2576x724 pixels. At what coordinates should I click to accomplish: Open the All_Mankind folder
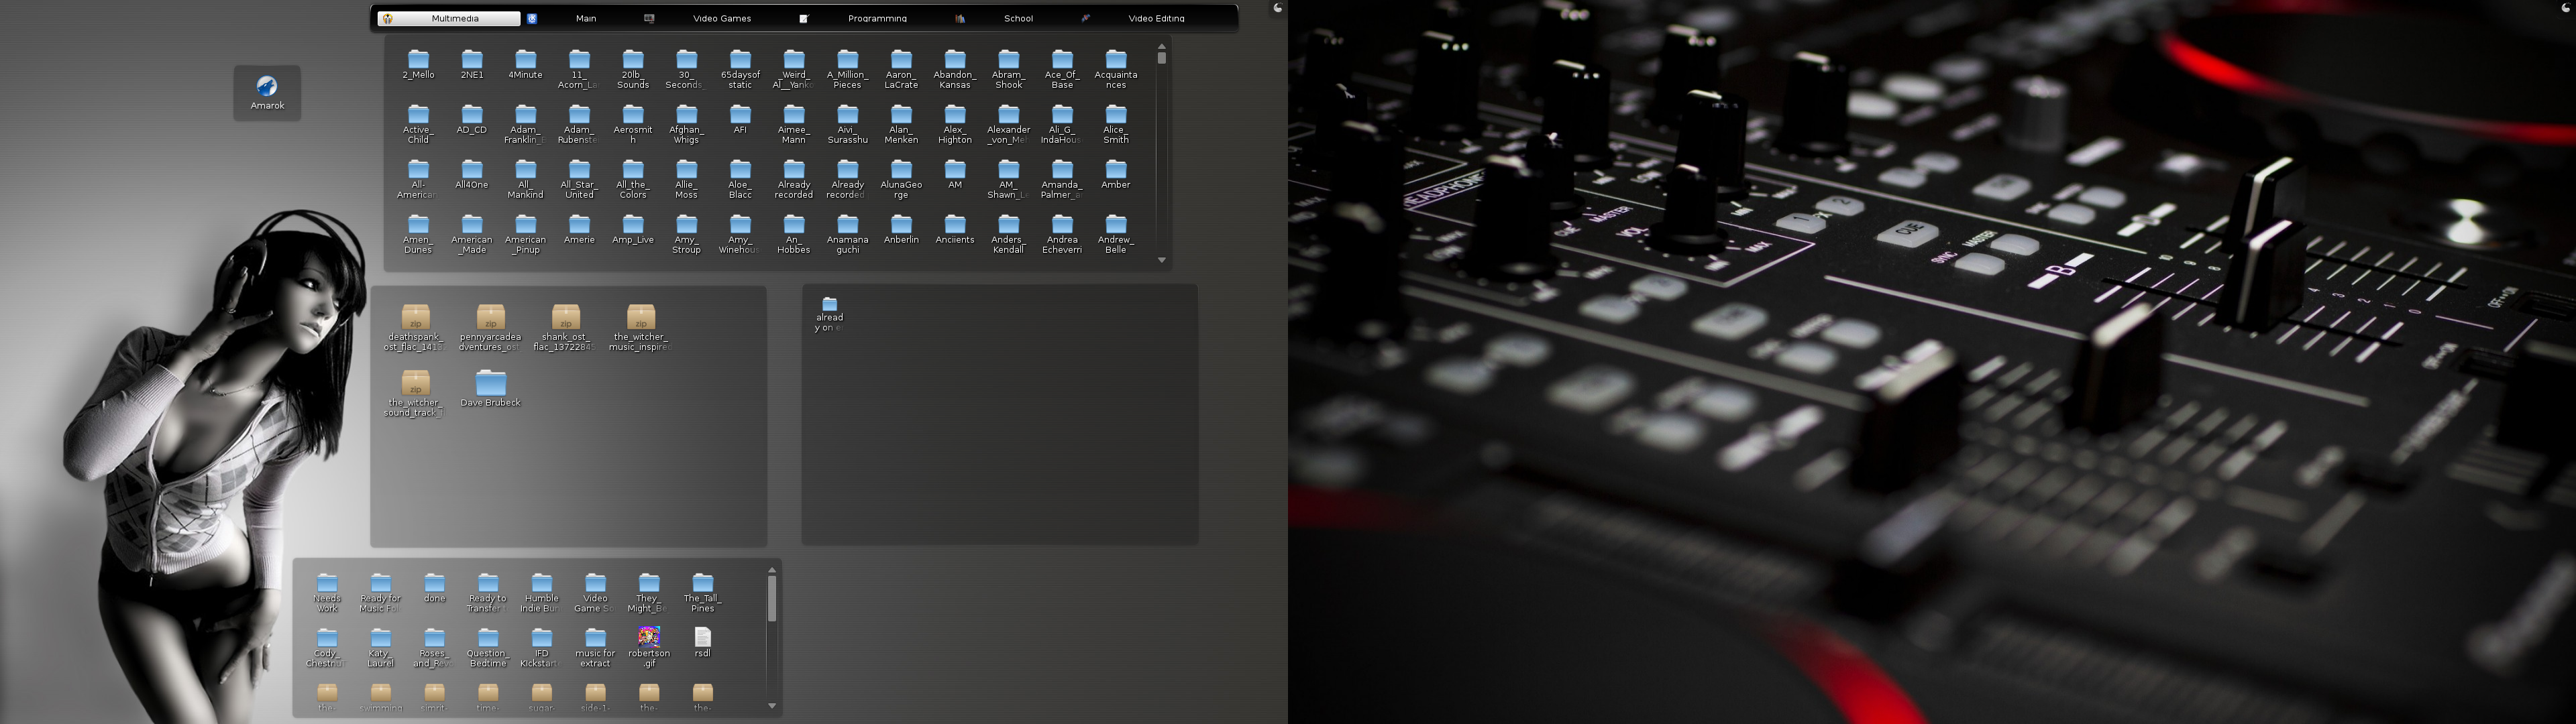(x=525, y=178)
